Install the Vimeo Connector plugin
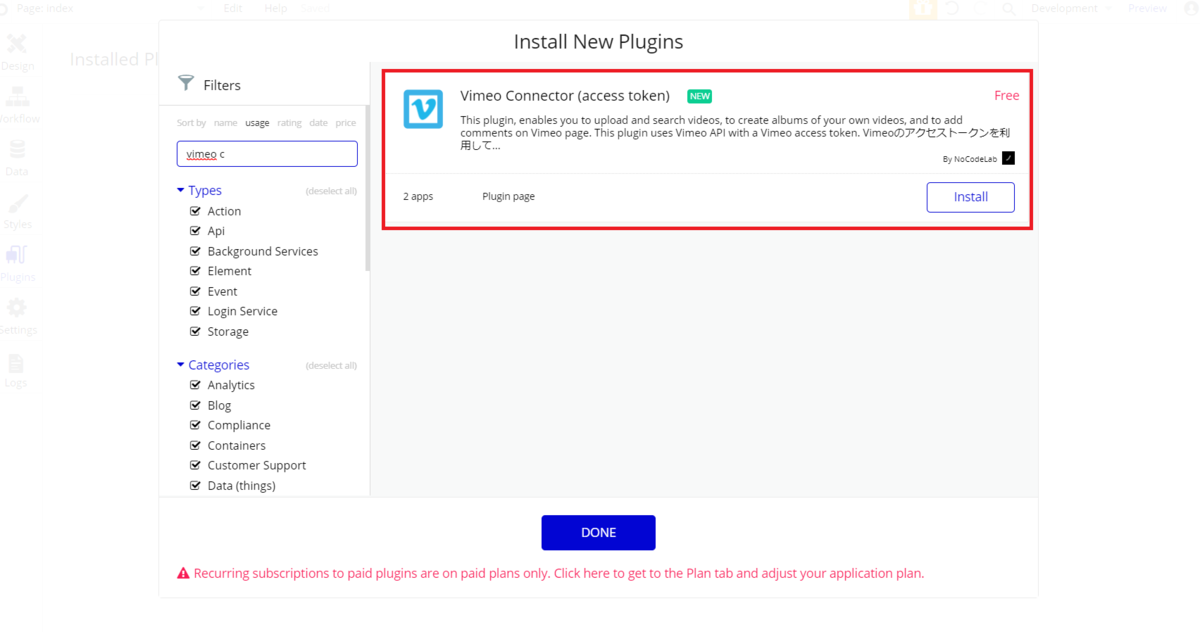The width and height of the screenshot is (1200, 632). point(970,197)
